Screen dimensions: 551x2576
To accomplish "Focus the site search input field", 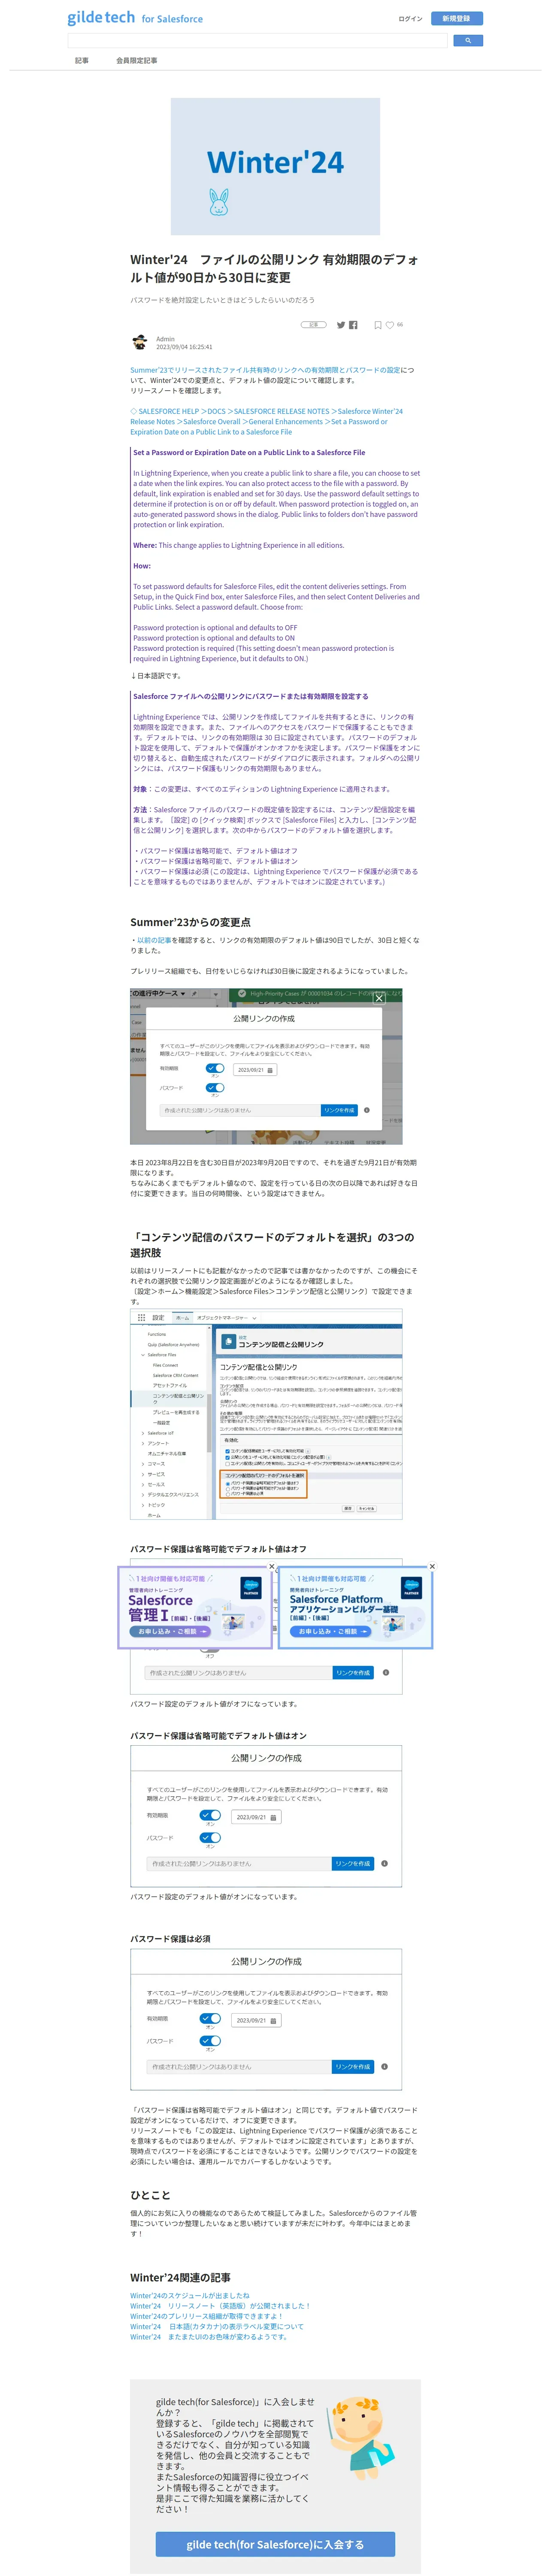I will 257,41.
